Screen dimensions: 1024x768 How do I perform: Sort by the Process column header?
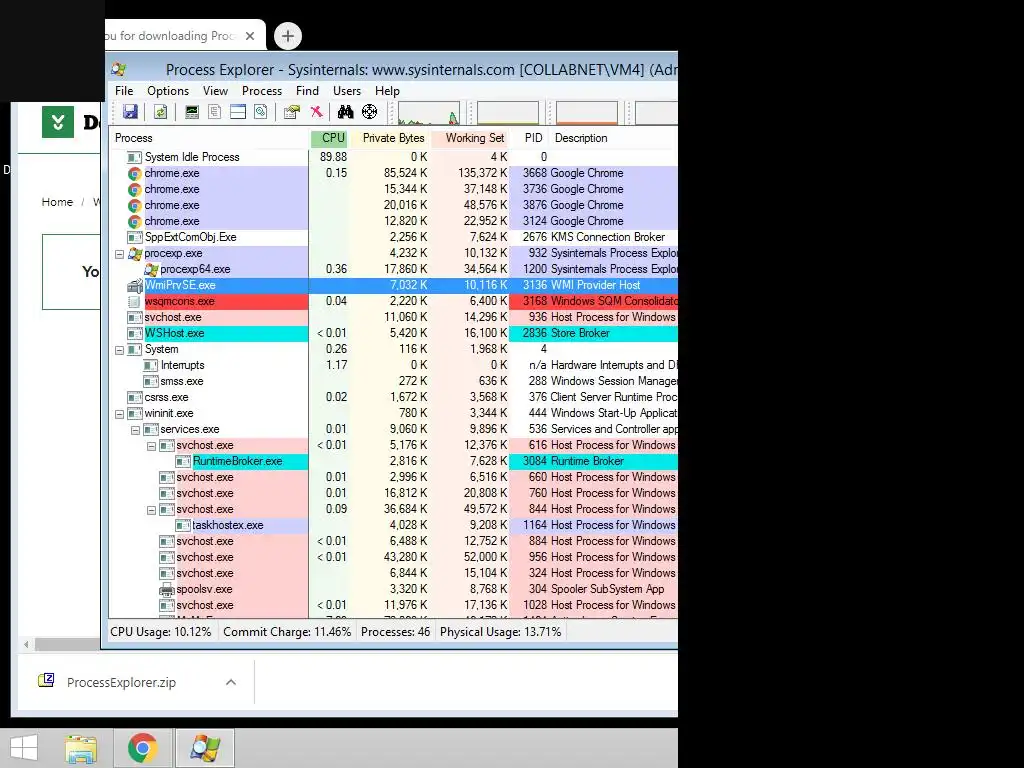[x=209, y=138]
